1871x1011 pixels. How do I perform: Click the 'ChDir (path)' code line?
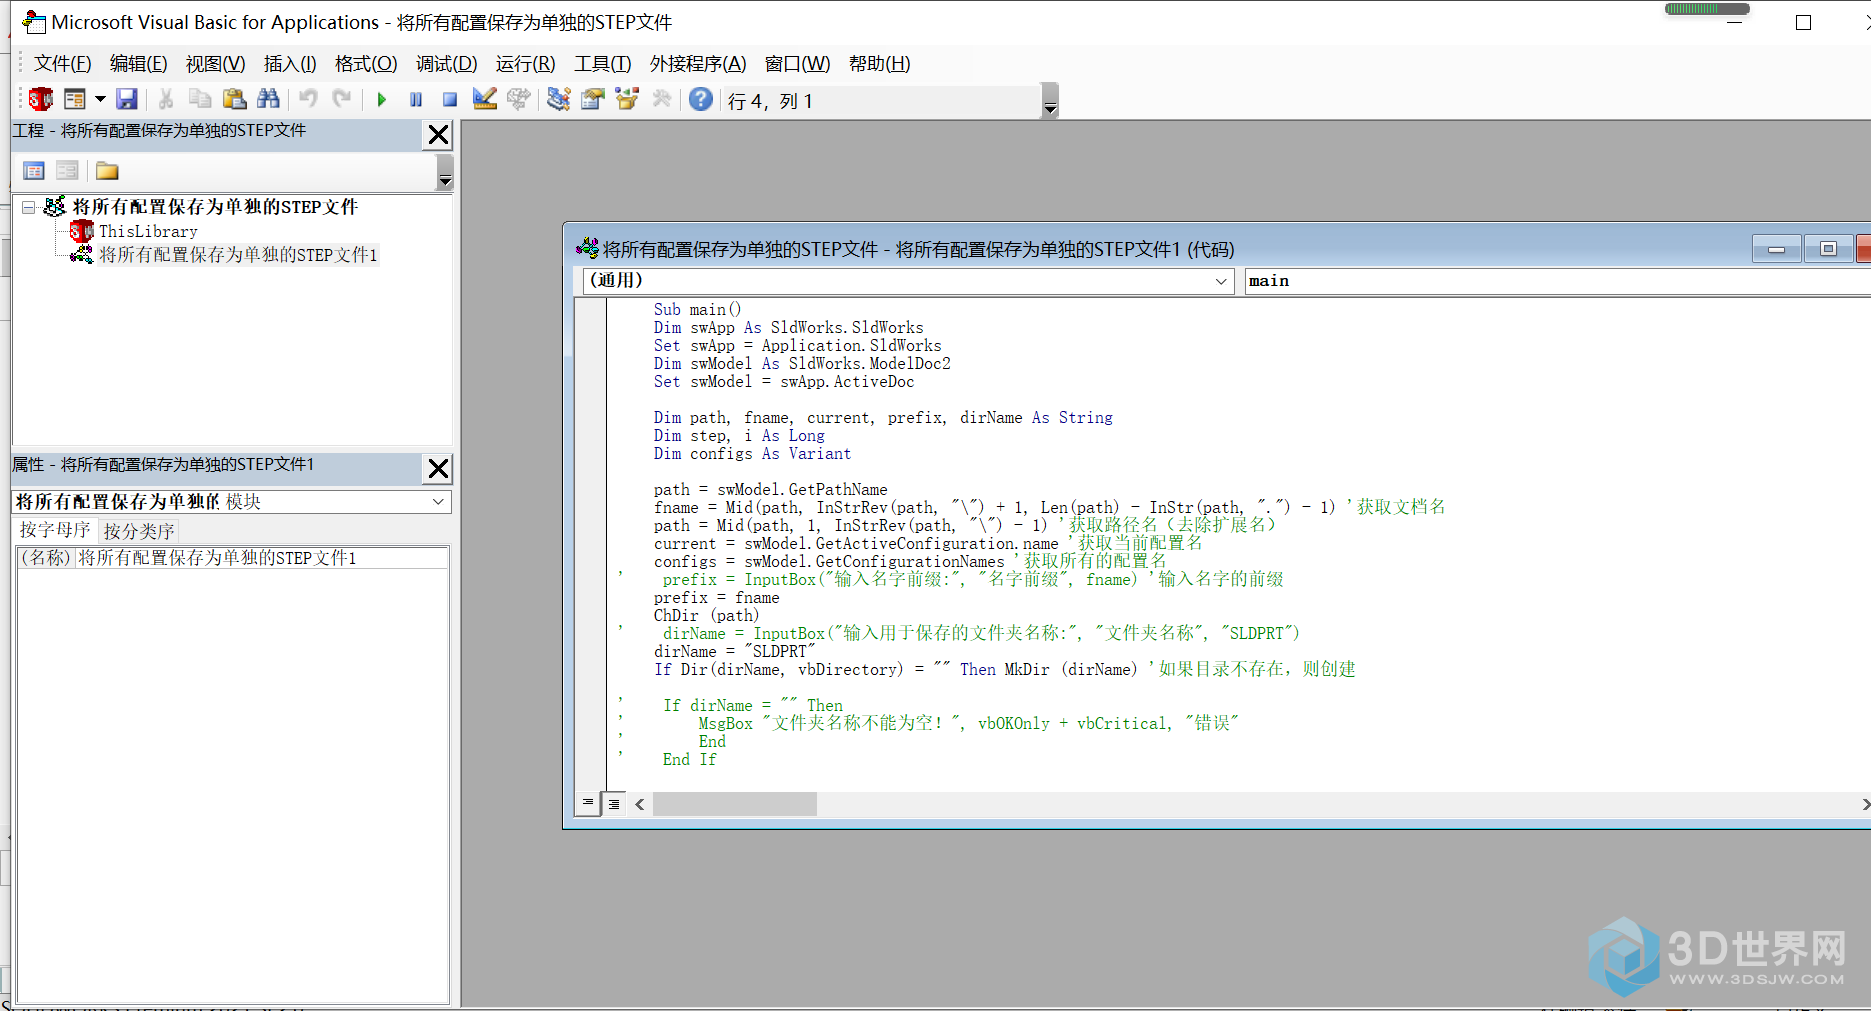tap(706, 616)
